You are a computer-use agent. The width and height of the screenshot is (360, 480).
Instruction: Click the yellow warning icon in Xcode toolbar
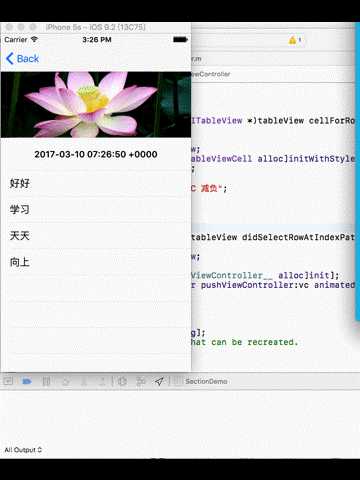pyautogui.click(x=293, y=40)
